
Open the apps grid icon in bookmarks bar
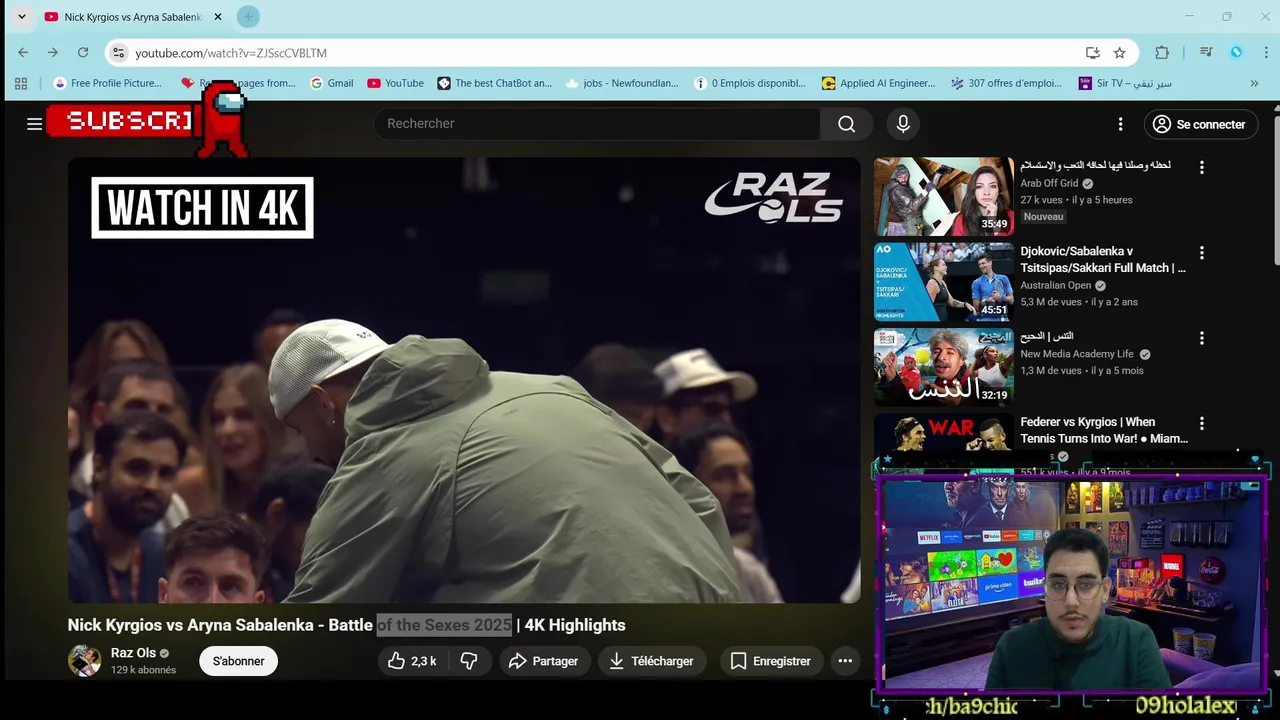21,83
